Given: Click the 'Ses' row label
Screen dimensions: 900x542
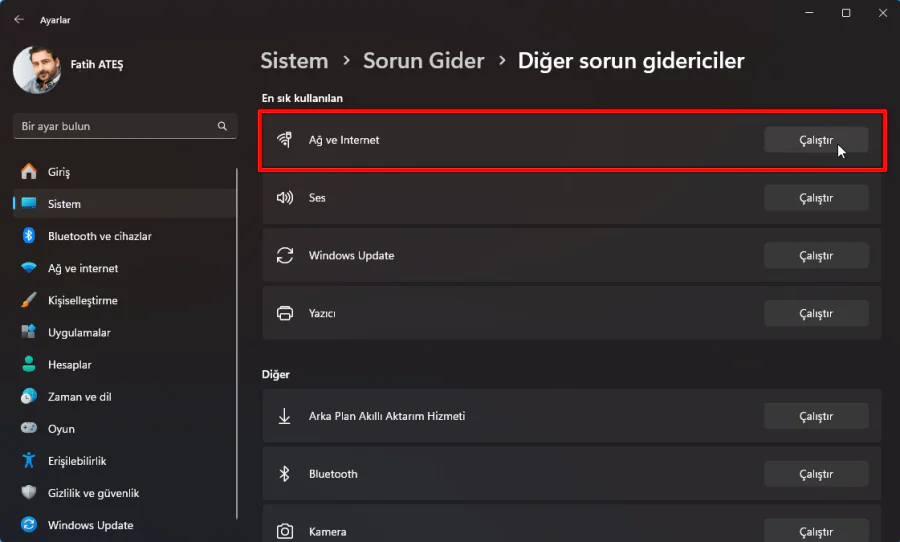Looking at the screenshot, I should click(x=317, y=198).
